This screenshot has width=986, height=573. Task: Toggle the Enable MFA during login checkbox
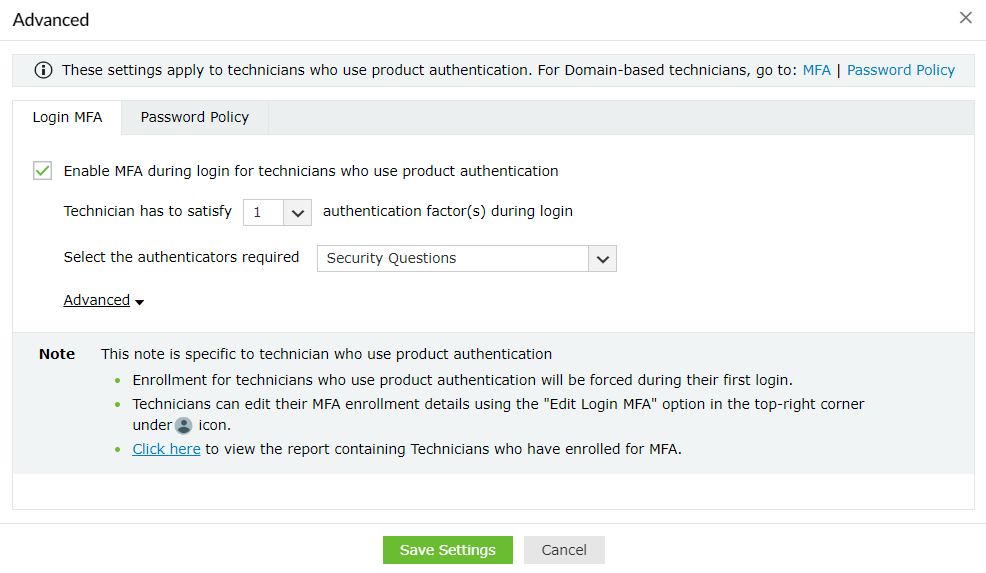43,171
